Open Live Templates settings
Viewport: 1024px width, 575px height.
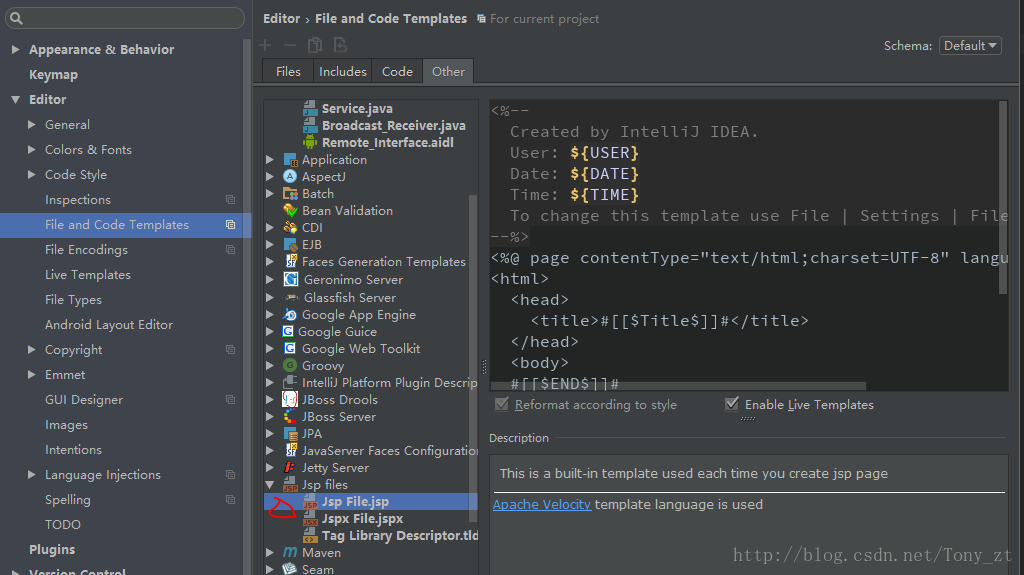88,274
